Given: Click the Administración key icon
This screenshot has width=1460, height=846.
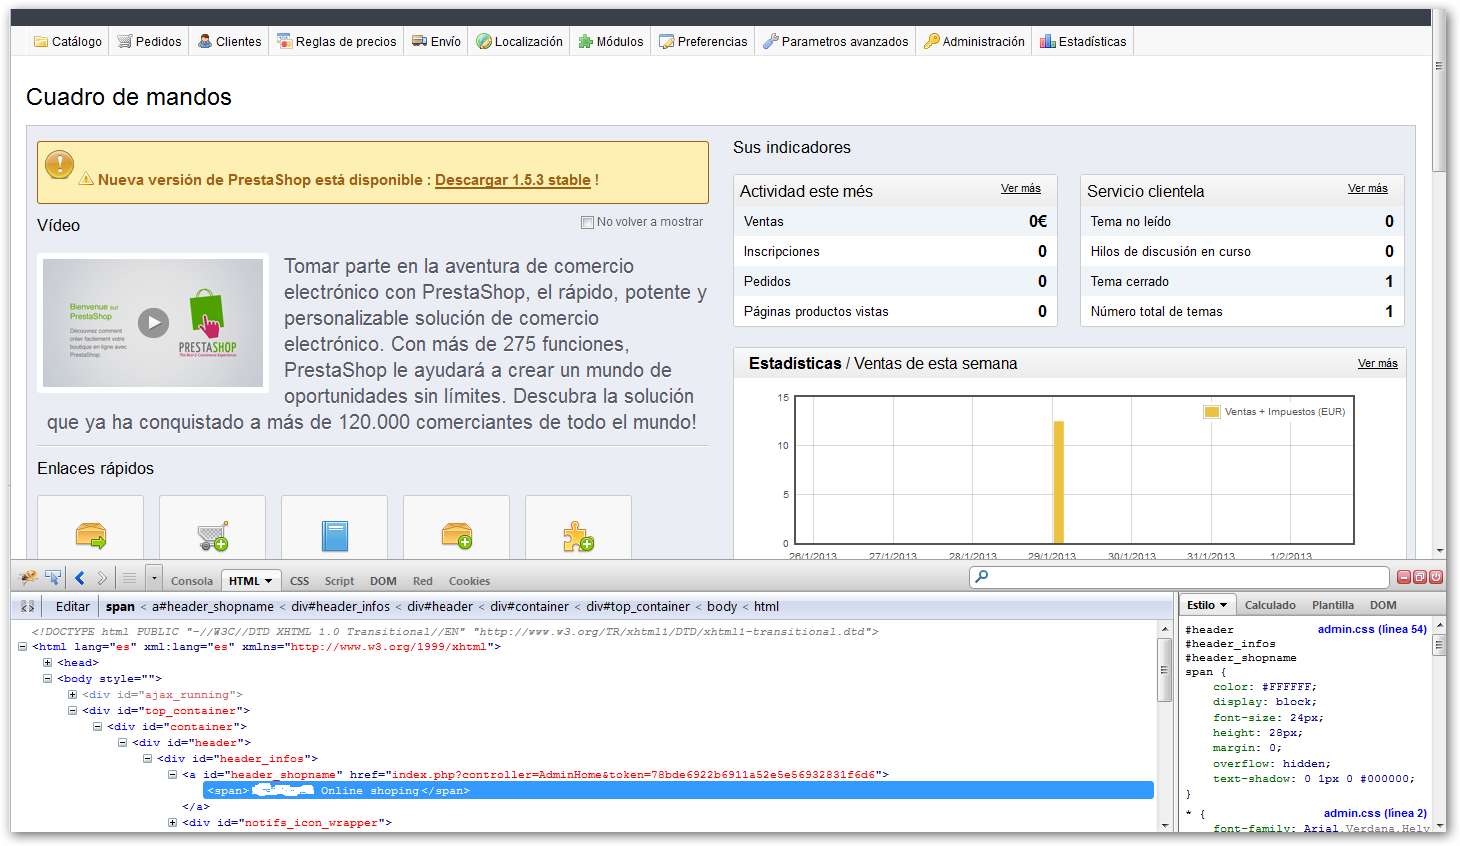Looking at the screenshot, I should point(932,41).
